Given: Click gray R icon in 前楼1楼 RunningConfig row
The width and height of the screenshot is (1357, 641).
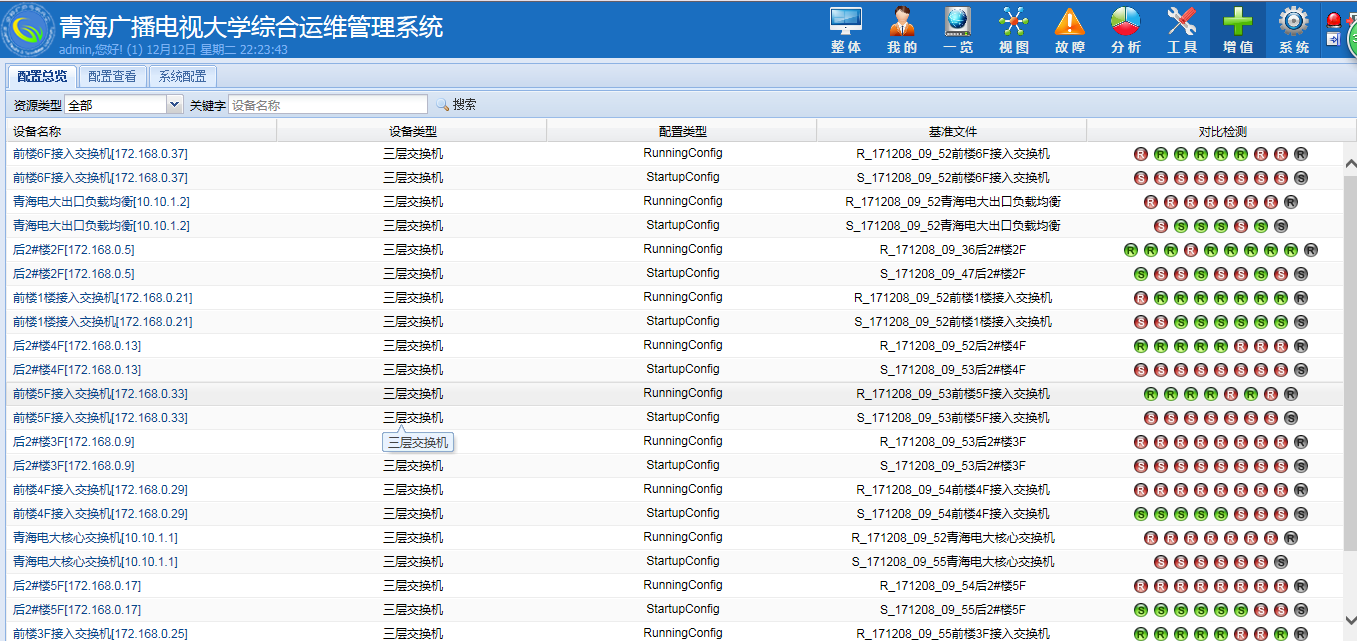Looking at the screenshot, I should pyautogui.click(x=1301, y=298).
